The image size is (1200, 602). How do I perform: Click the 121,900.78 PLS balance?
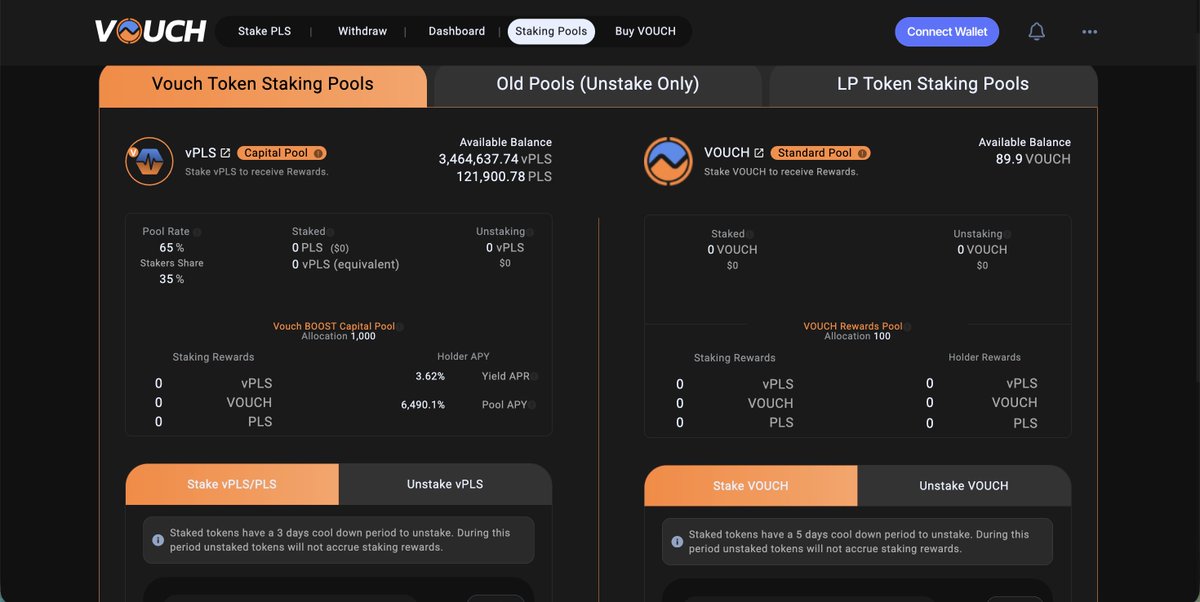click(504, 177)
